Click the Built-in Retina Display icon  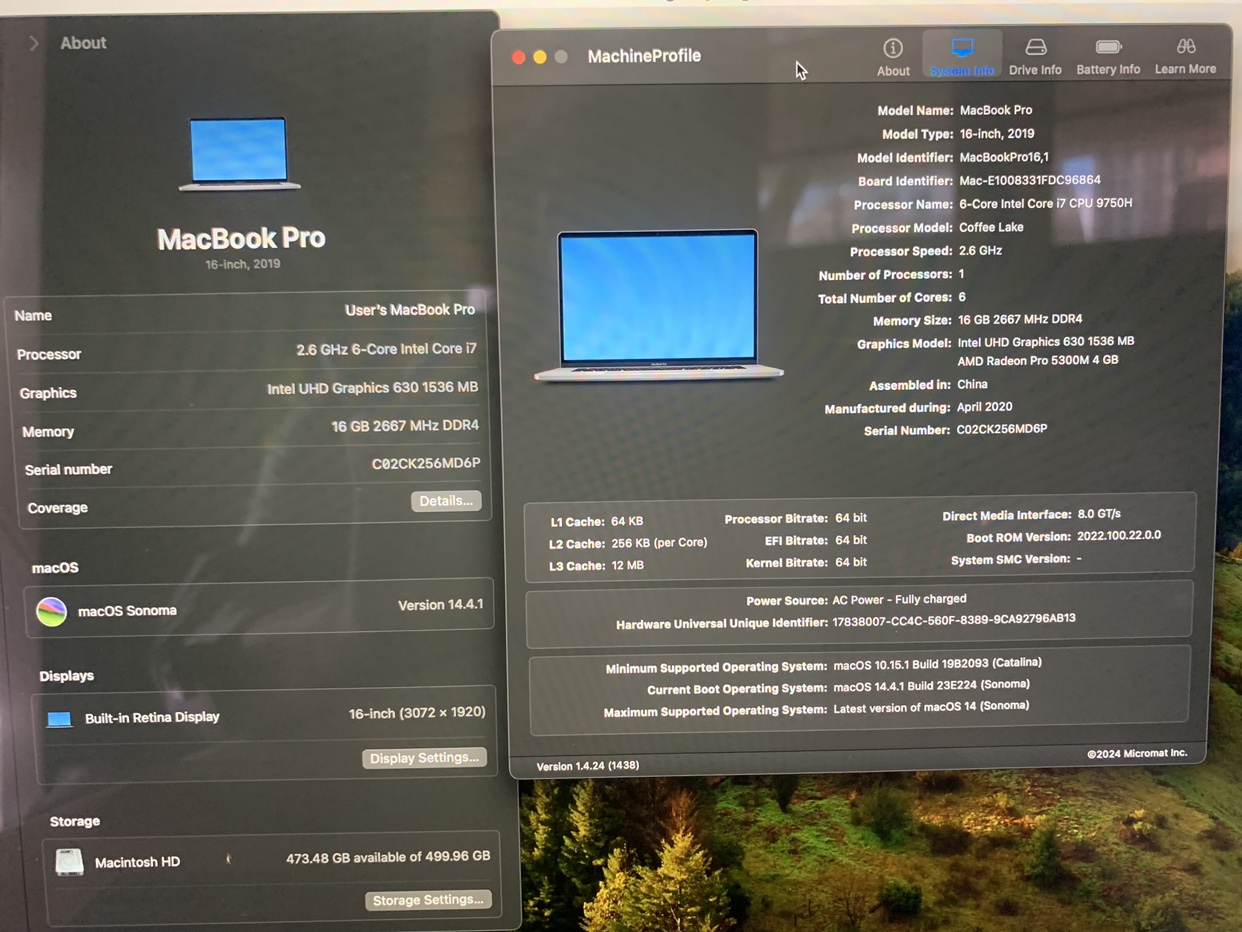(x=59, y=719)
